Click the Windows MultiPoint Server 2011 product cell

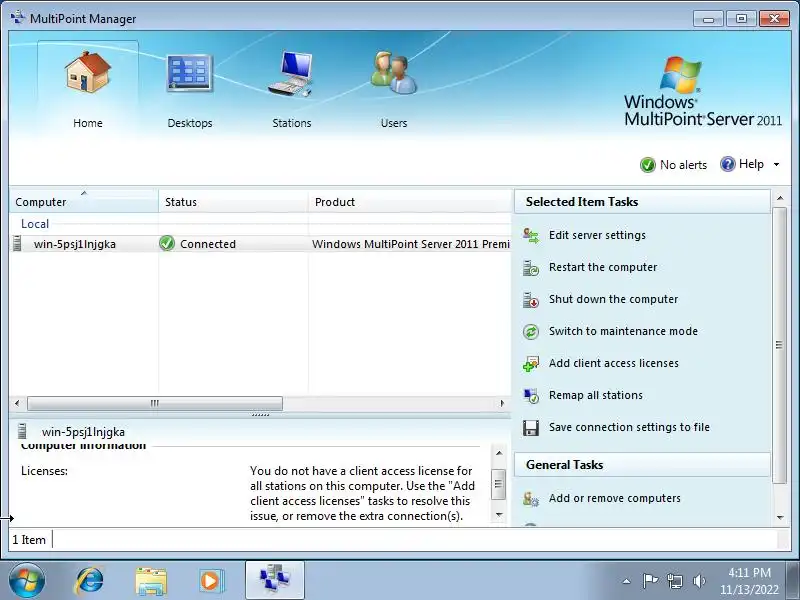[411, 244]
